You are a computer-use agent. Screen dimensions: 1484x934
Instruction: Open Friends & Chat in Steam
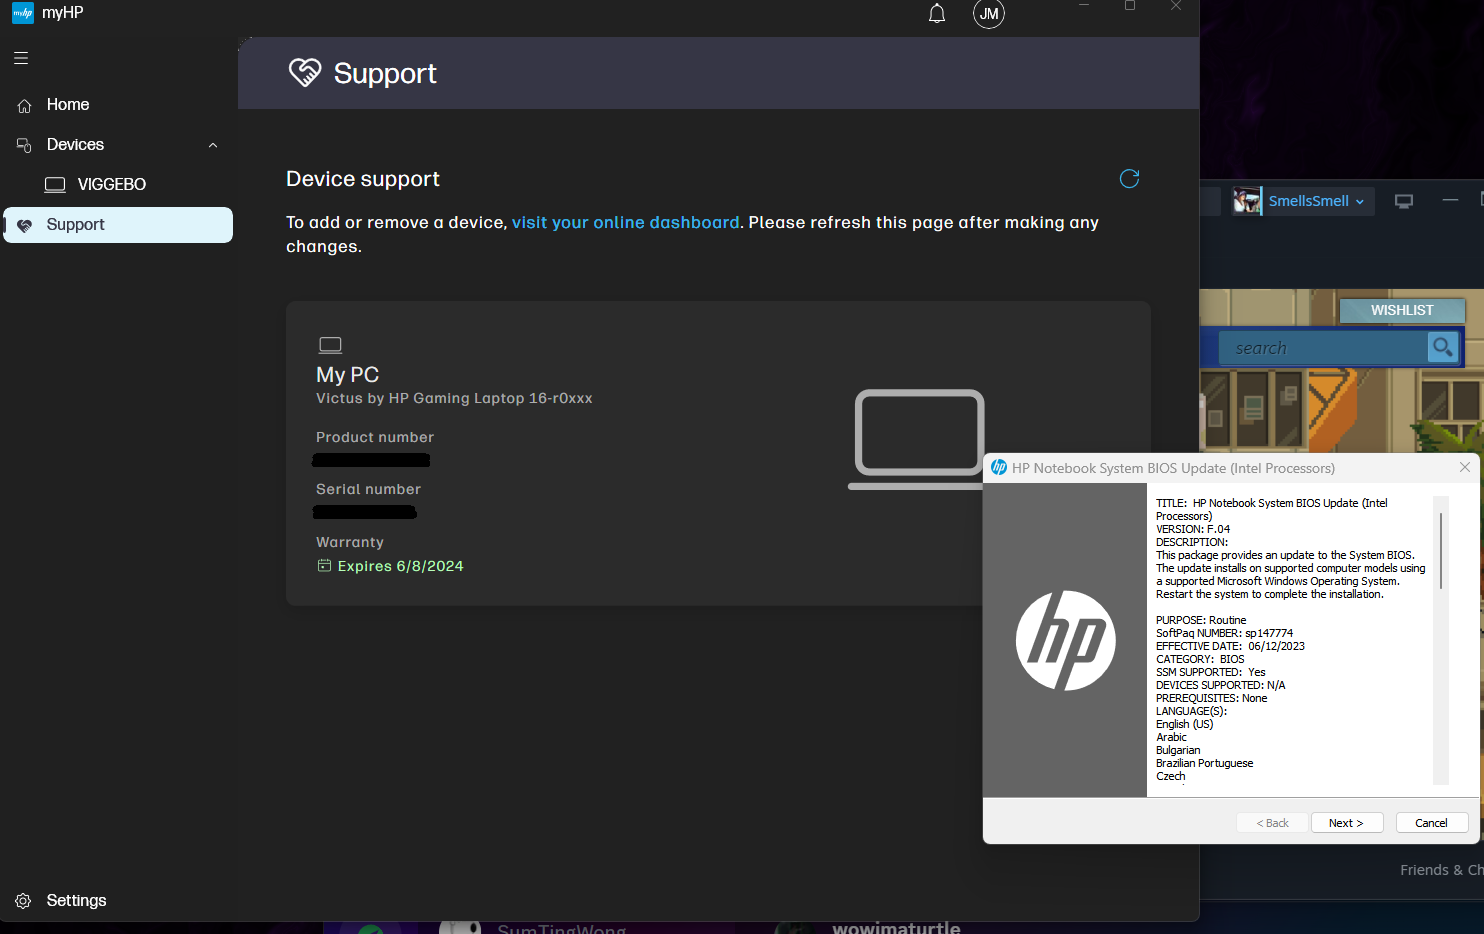(1442, 870)
